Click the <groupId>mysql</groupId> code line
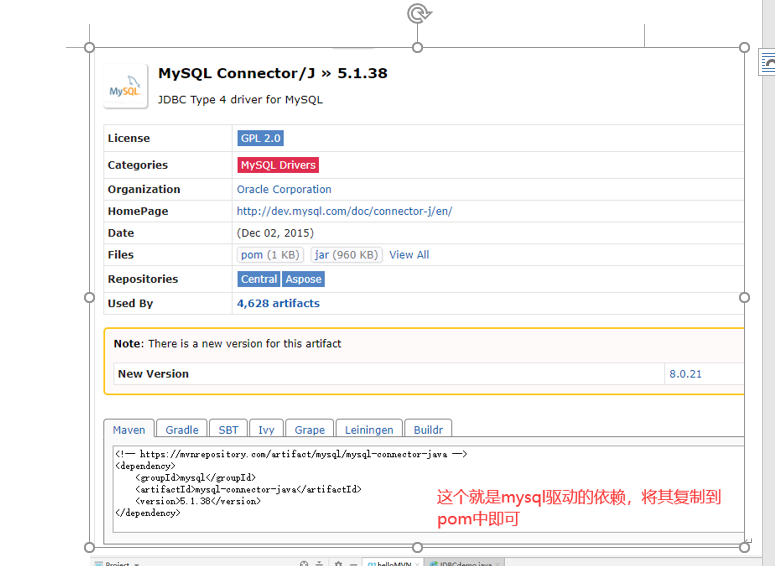775x566 pixels. pyautogui.click(x=195, y=478)
